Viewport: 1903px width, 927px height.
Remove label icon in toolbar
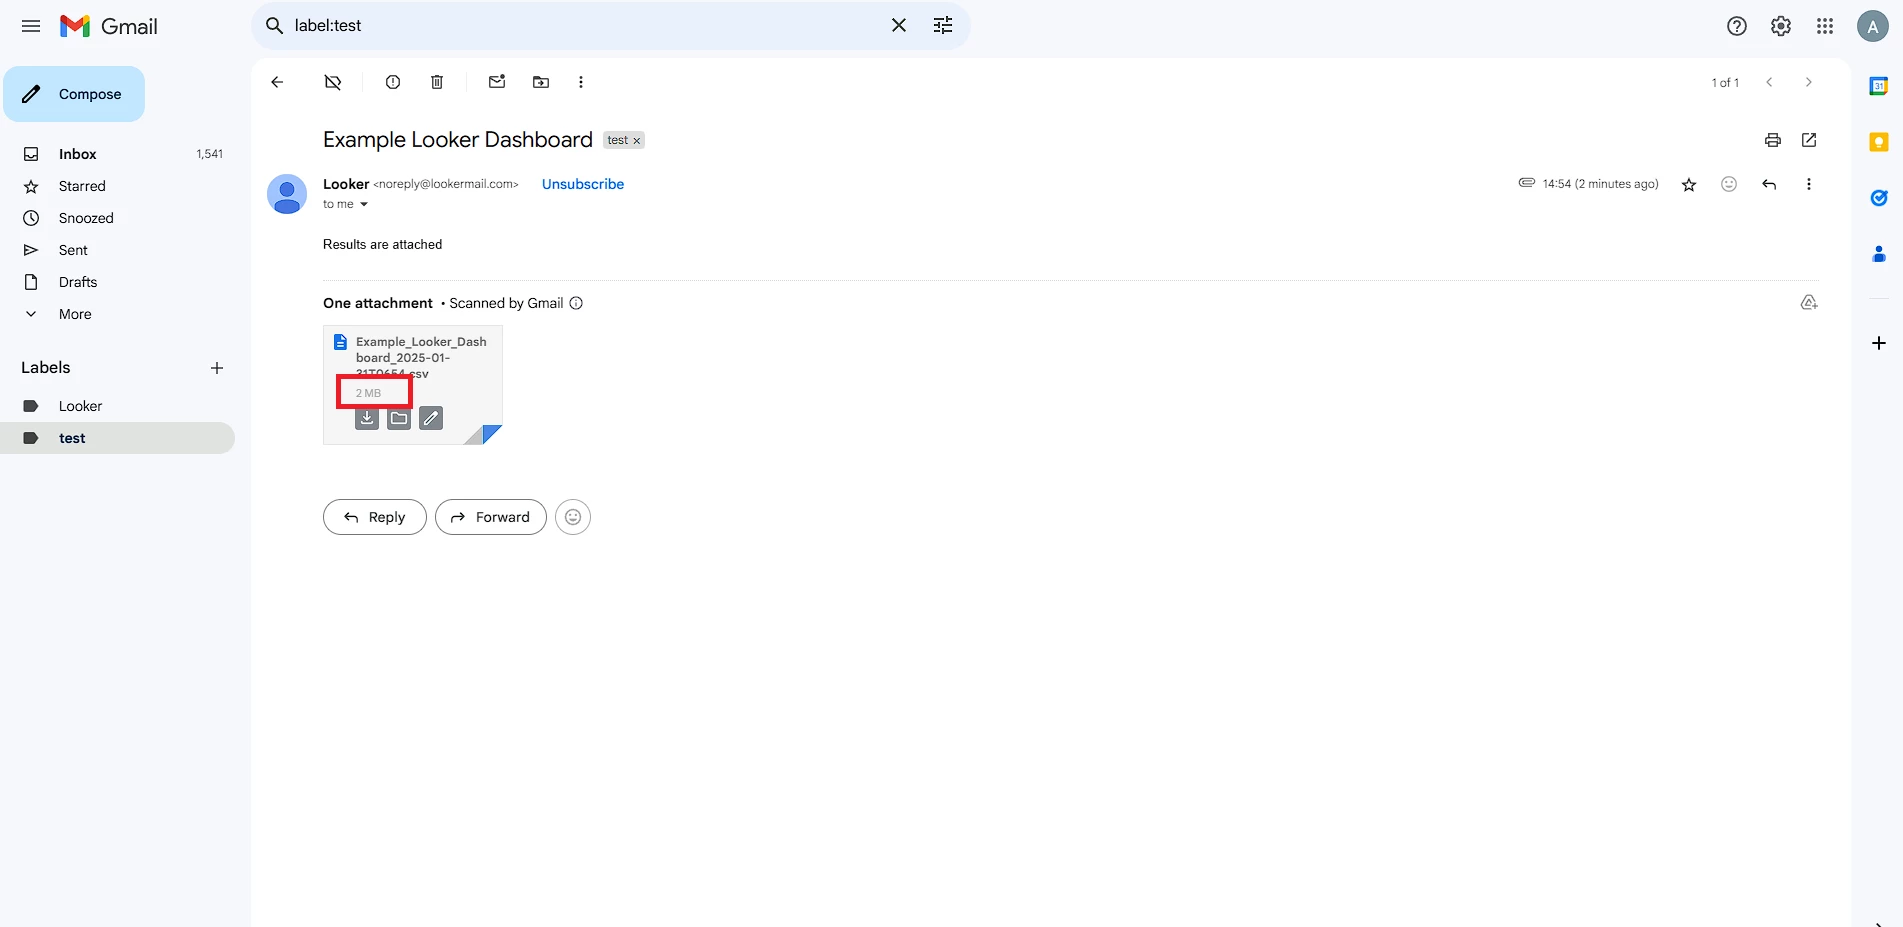(333, 82)
